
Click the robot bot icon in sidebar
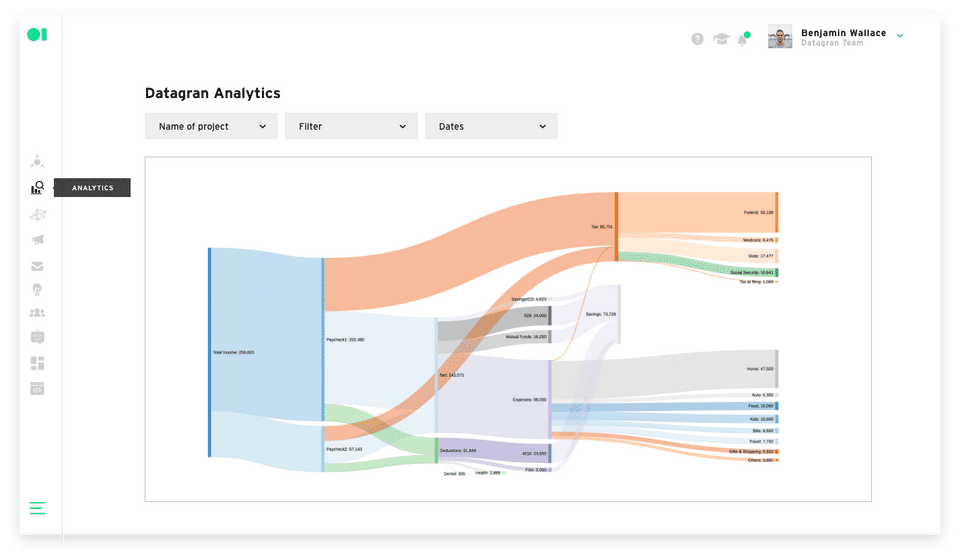[37, 337]
